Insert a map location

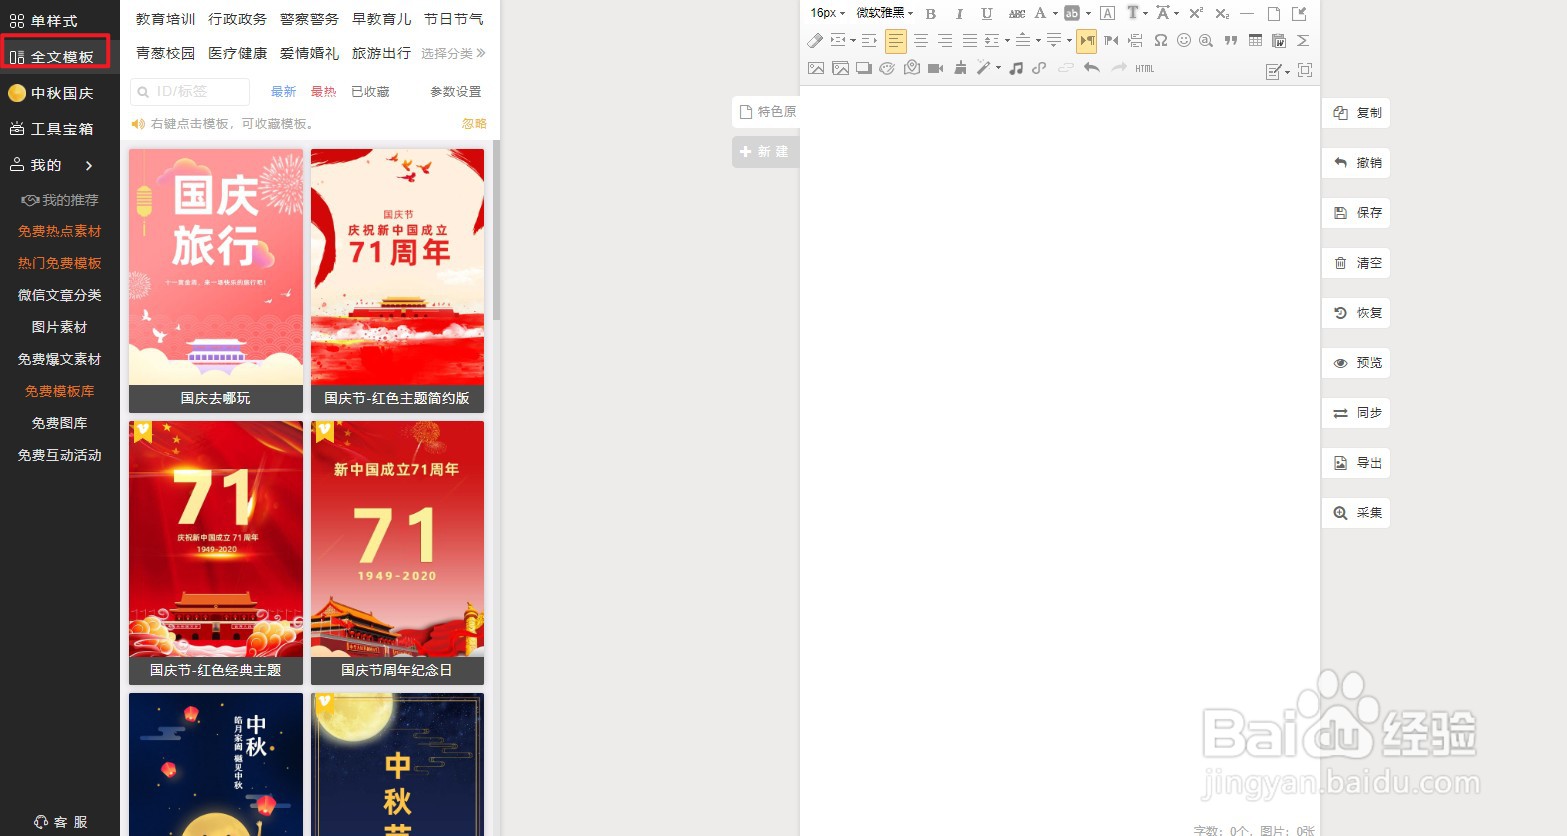912,69
